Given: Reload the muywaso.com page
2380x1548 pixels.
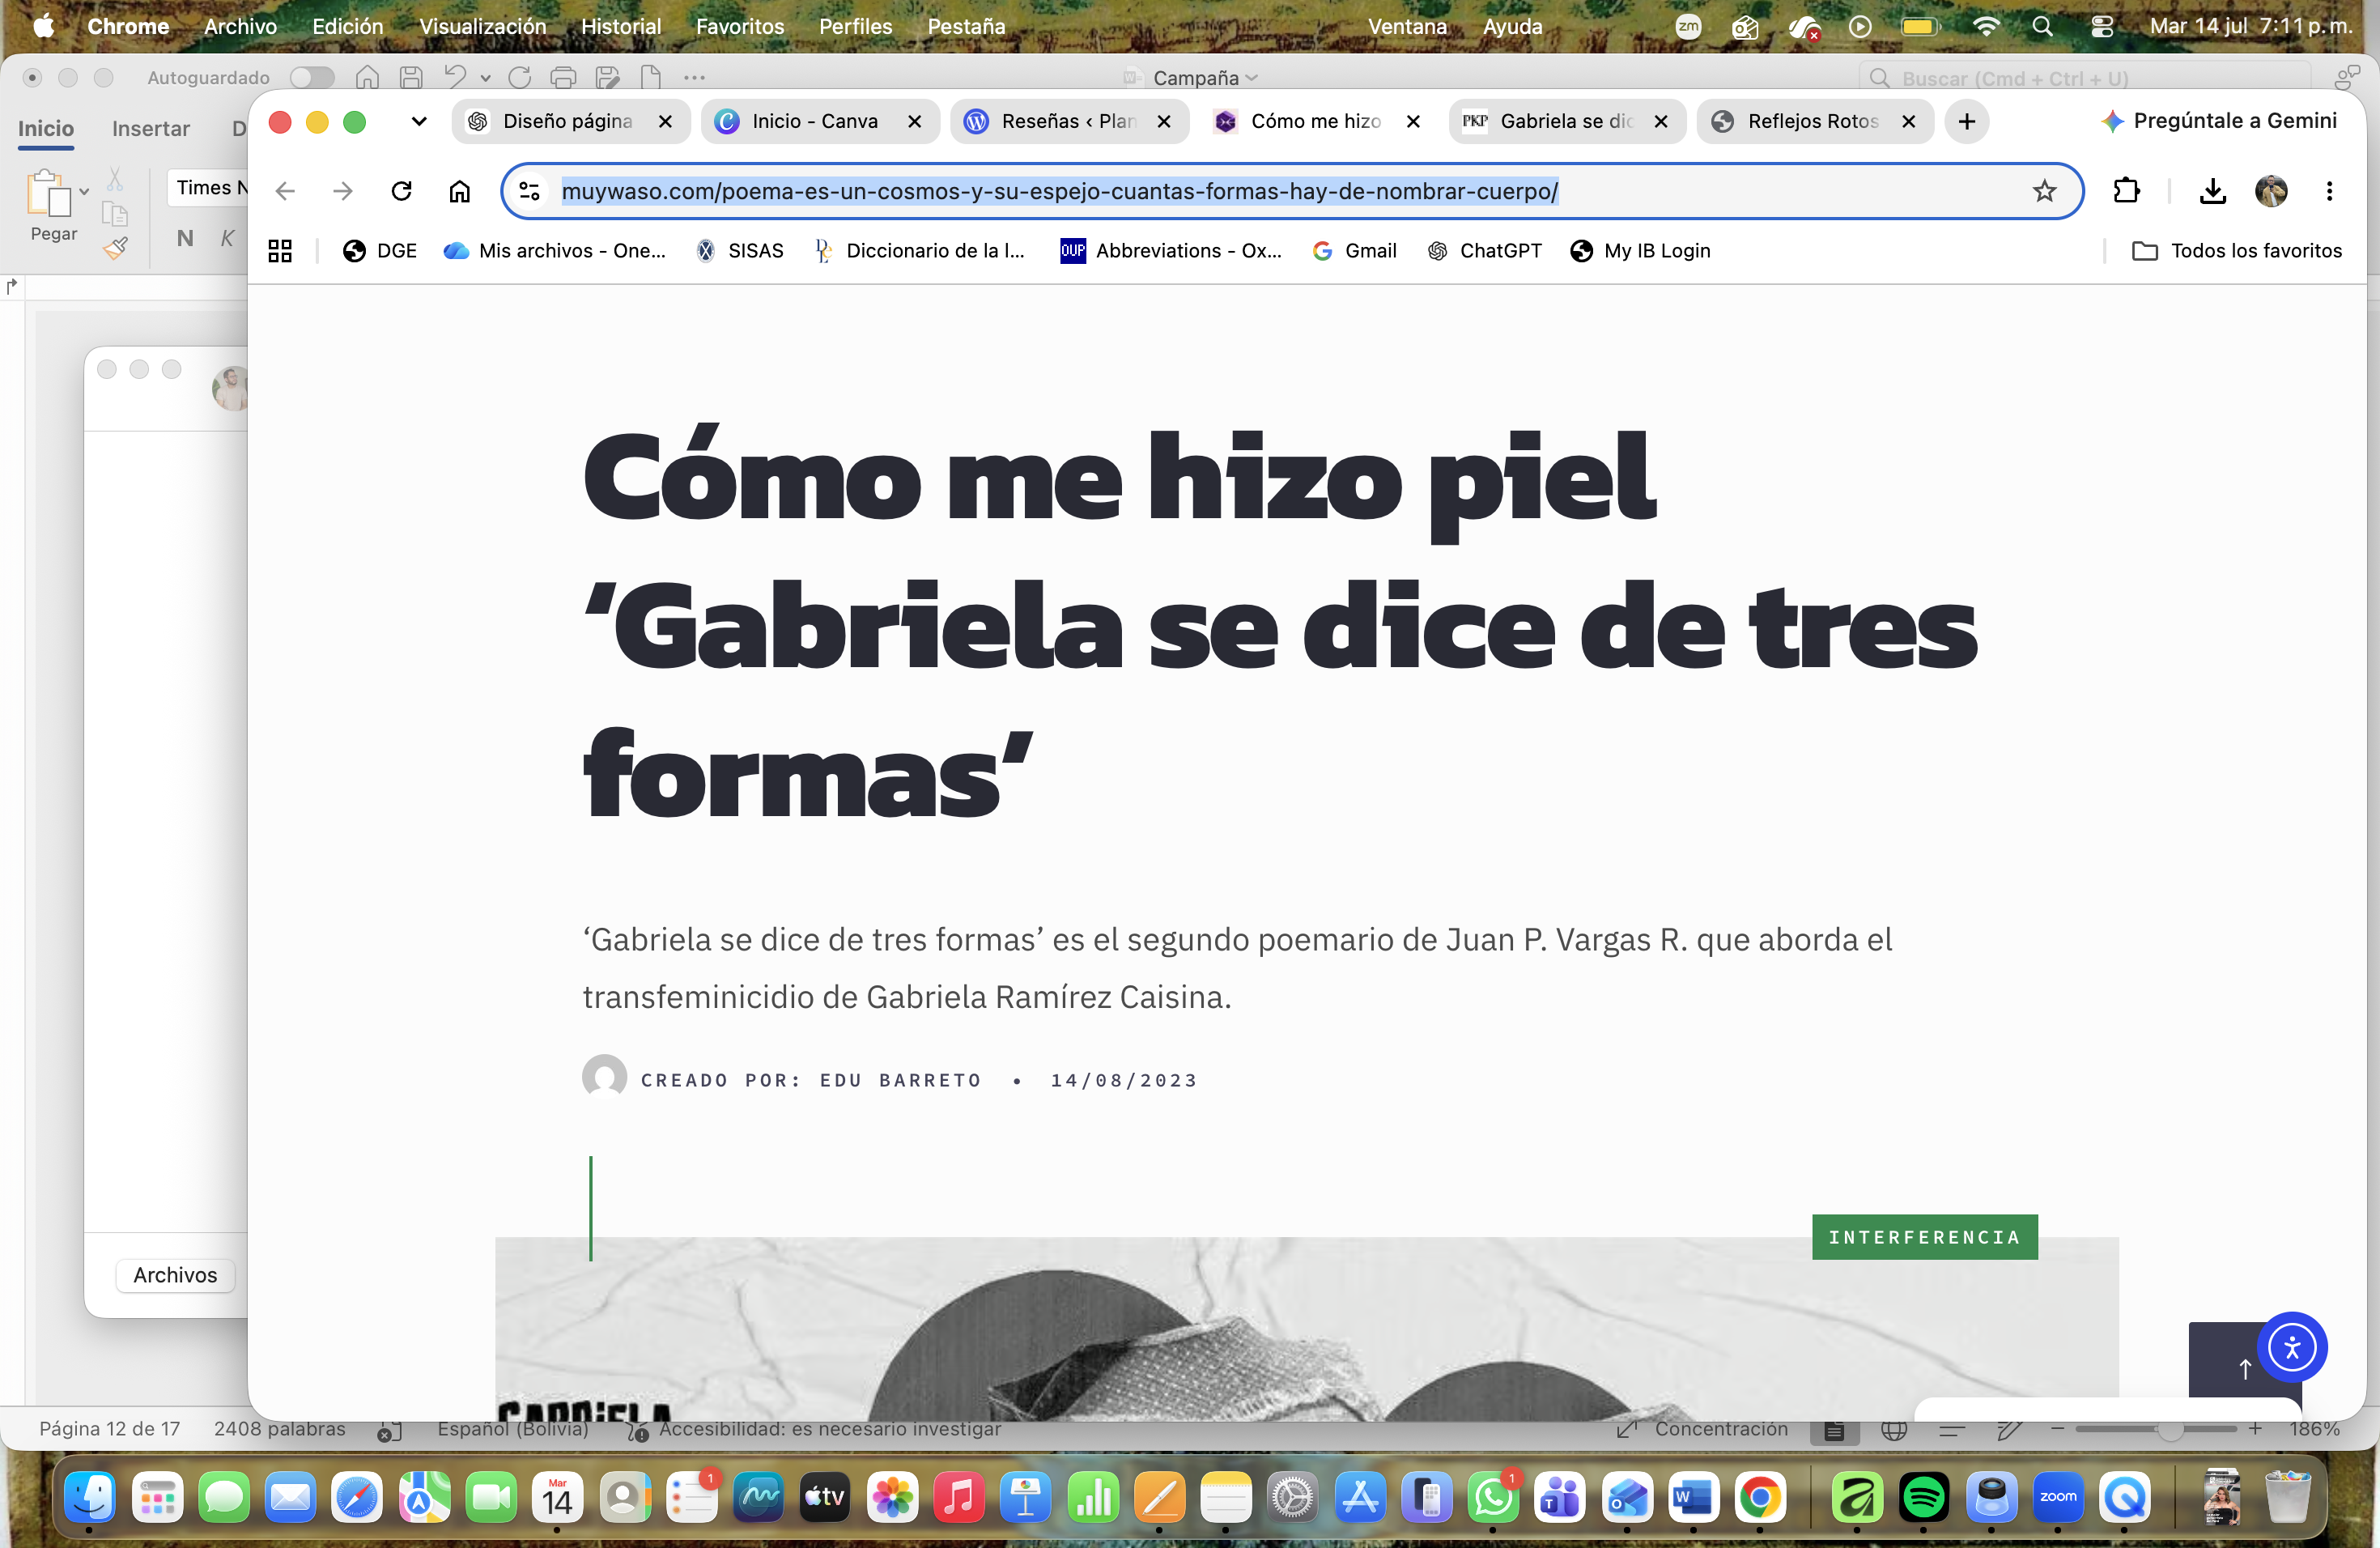Looking at the screenshot, I should (x=402, y=191).
